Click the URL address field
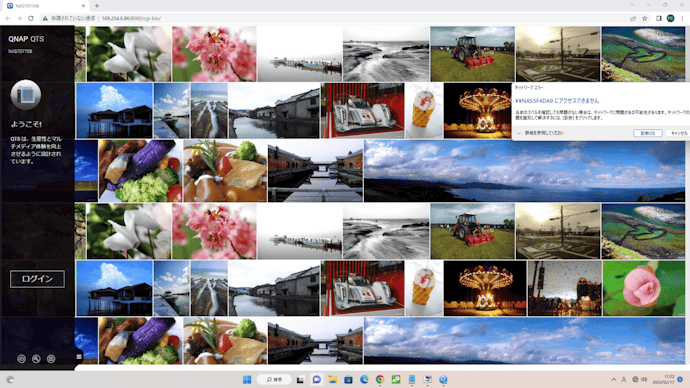Viewport: 690px width, 388px height. point(334,18)
